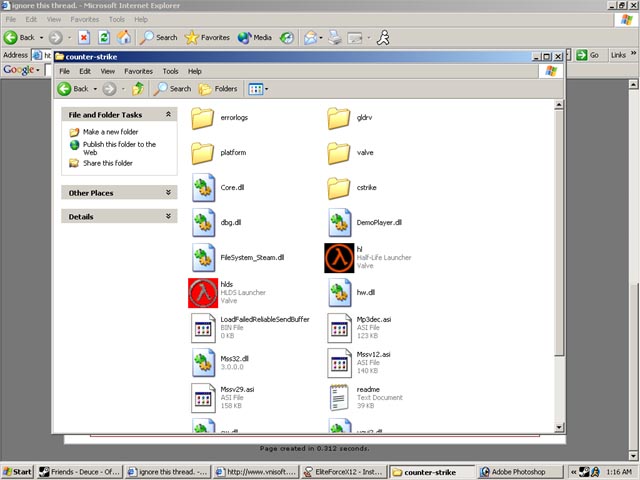Open the Google toolbar dropdown

(38, 70)
